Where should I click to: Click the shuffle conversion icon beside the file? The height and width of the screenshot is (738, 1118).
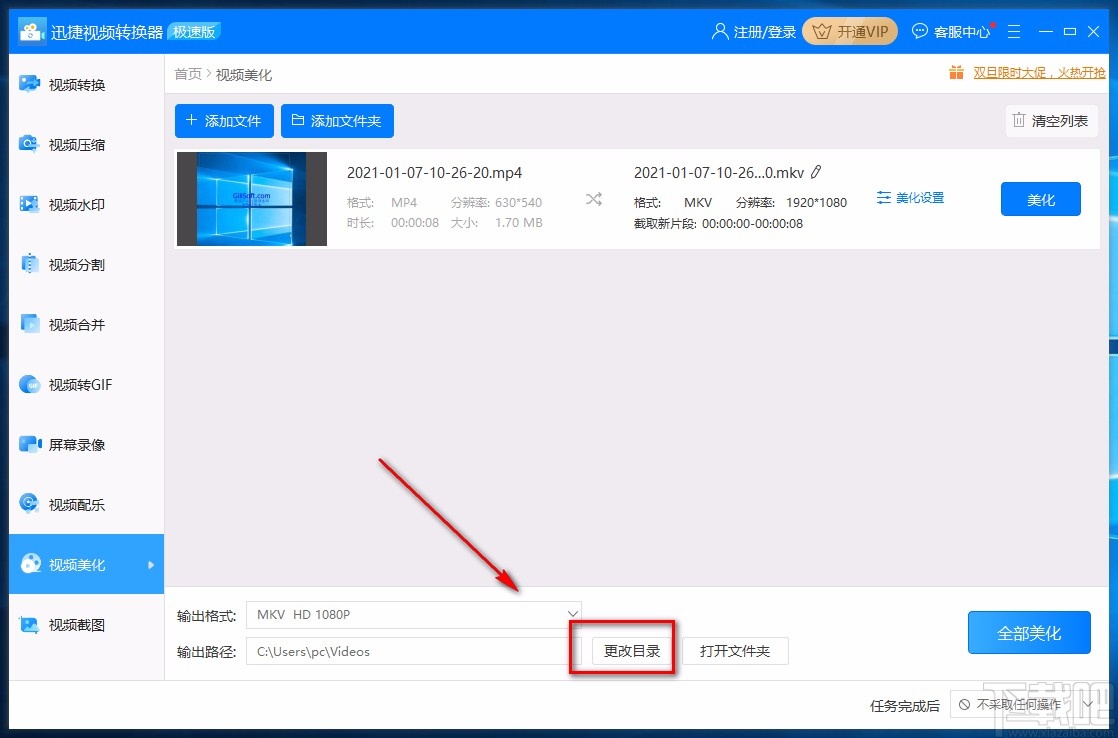click(593, 199)
